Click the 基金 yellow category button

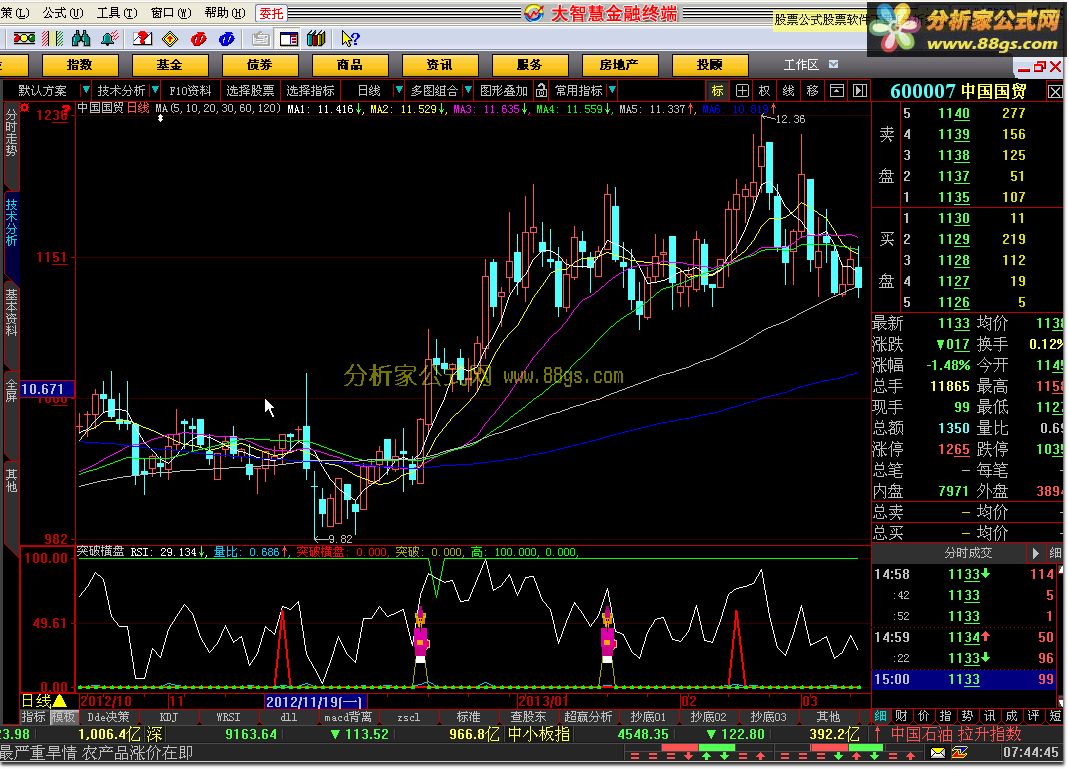pos(170,65)
